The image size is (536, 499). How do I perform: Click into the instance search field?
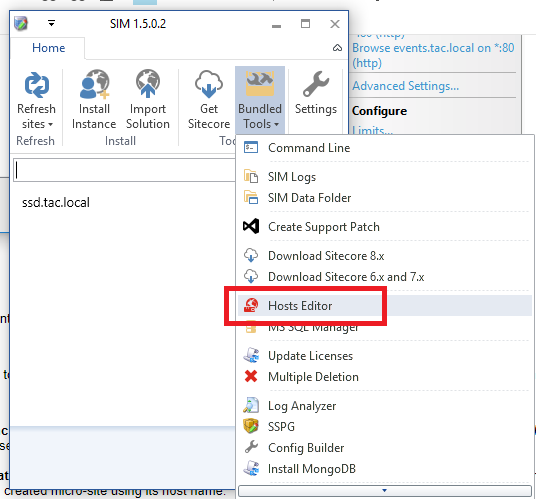click(x=124, y=170)
